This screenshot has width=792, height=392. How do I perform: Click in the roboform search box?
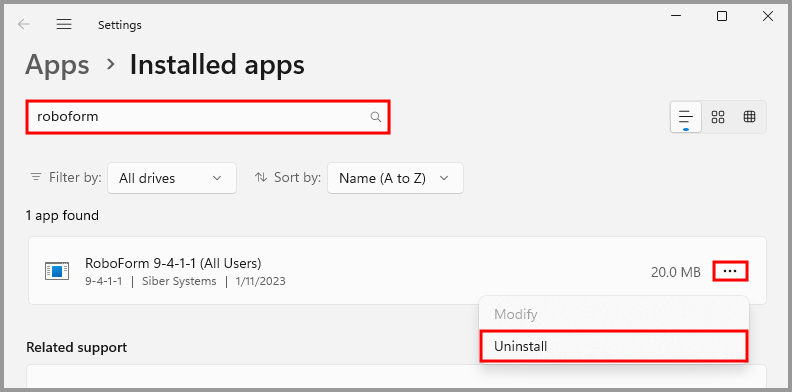208,117
